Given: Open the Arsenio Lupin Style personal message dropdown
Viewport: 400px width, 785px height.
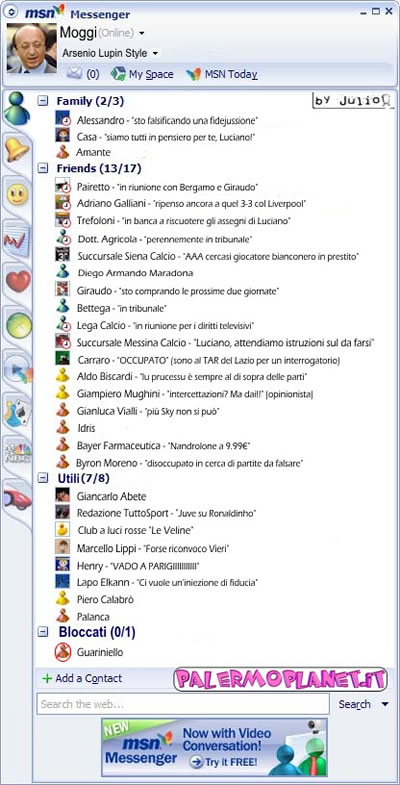Looking at the screenshot, I should click(155, 53).
